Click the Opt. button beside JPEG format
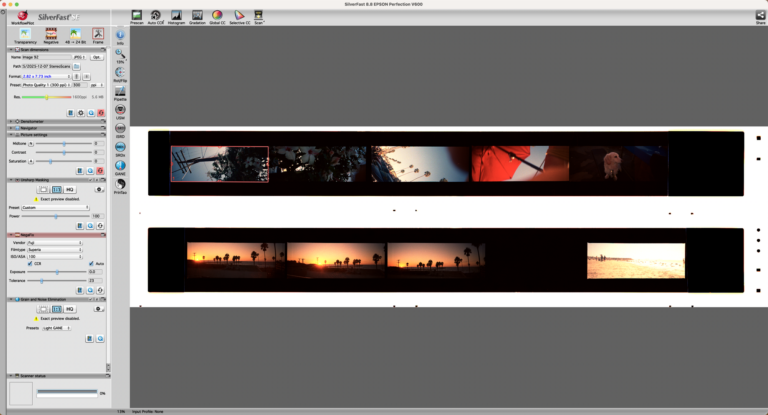This screenshot has height=415, width=768. pyautogui.click(x=97, y=57)
